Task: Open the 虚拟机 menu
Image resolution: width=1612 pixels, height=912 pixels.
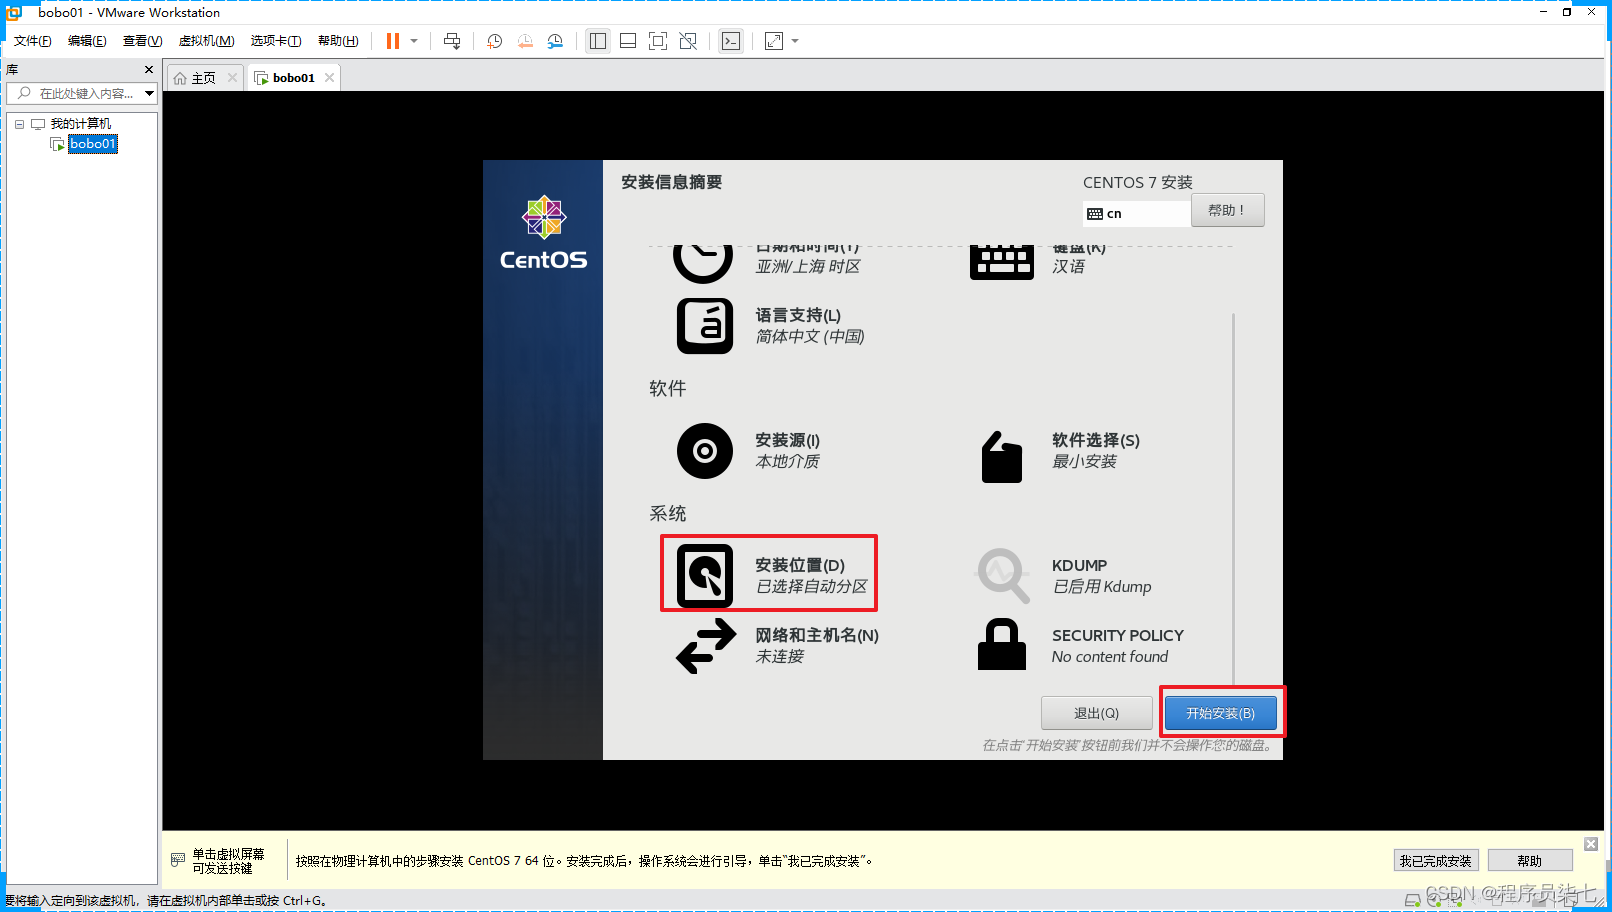Action: tap(205, 41)
